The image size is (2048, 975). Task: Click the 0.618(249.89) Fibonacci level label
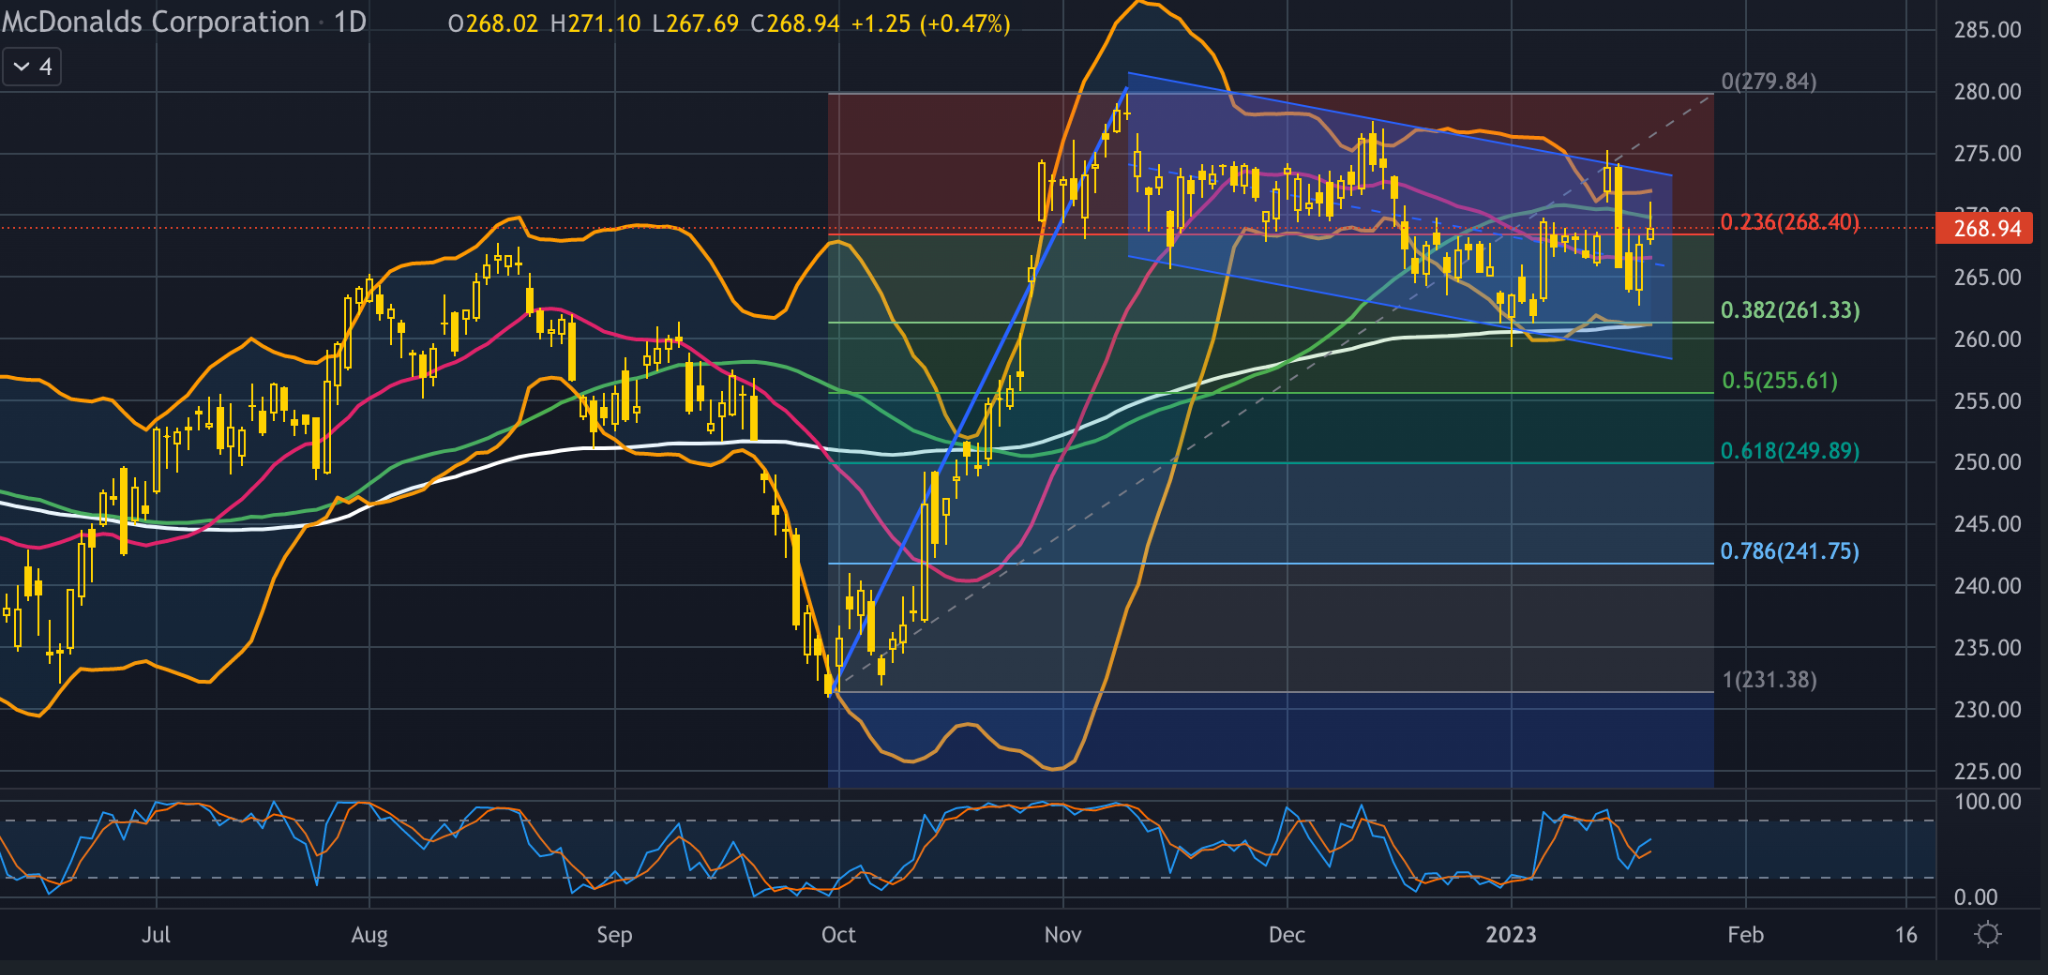click(1790, 450)
